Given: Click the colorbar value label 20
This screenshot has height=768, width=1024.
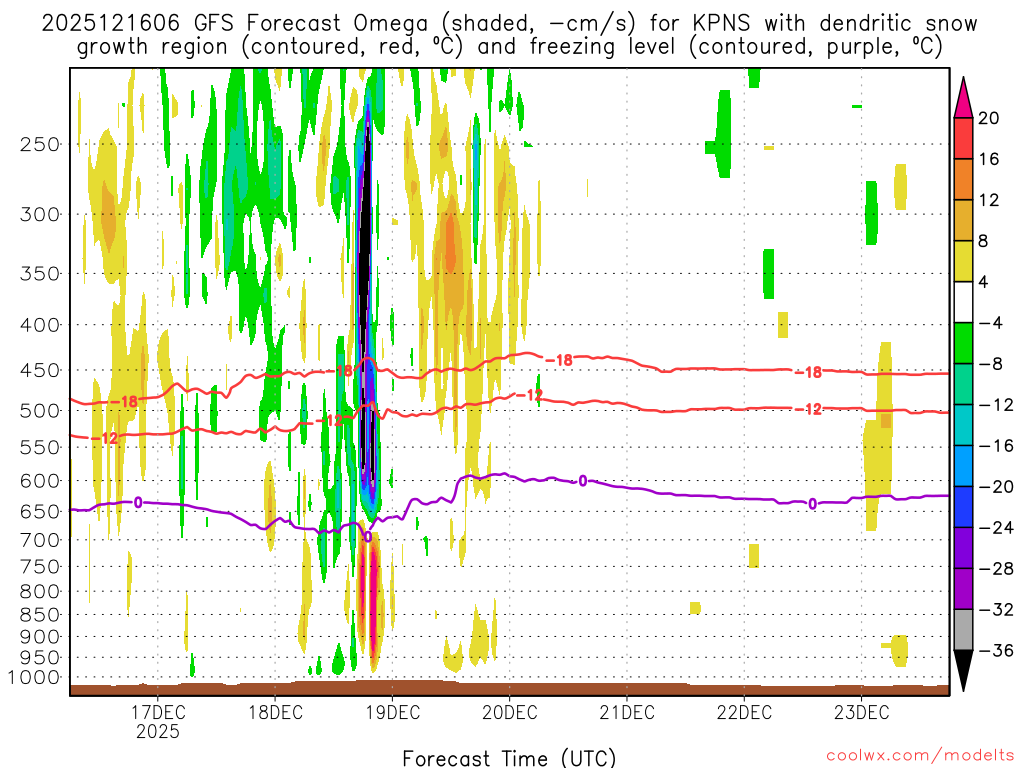Looking at the screenshot, I should point(989,118).
